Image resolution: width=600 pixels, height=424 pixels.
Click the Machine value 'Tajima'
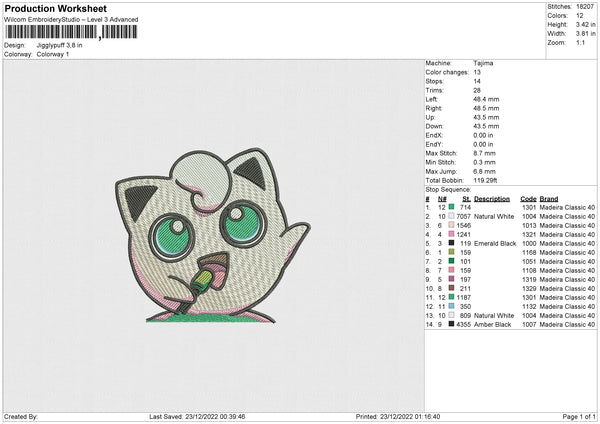(483, 63)
